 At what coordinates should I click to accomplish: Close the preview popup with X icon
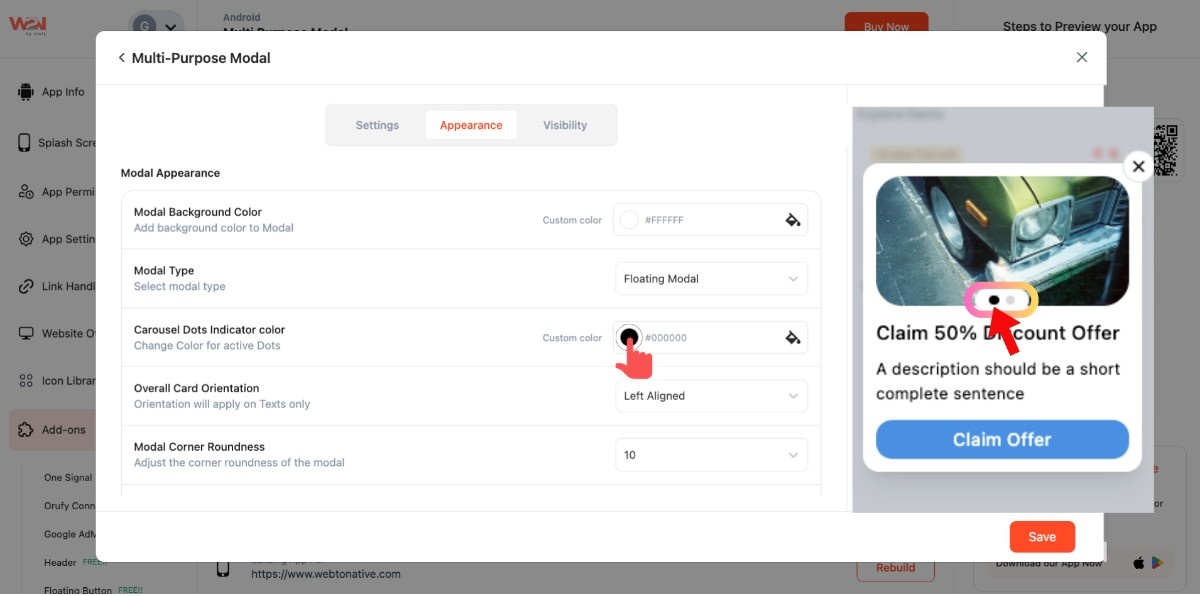pyautogui.click(x=1138, y=166)
